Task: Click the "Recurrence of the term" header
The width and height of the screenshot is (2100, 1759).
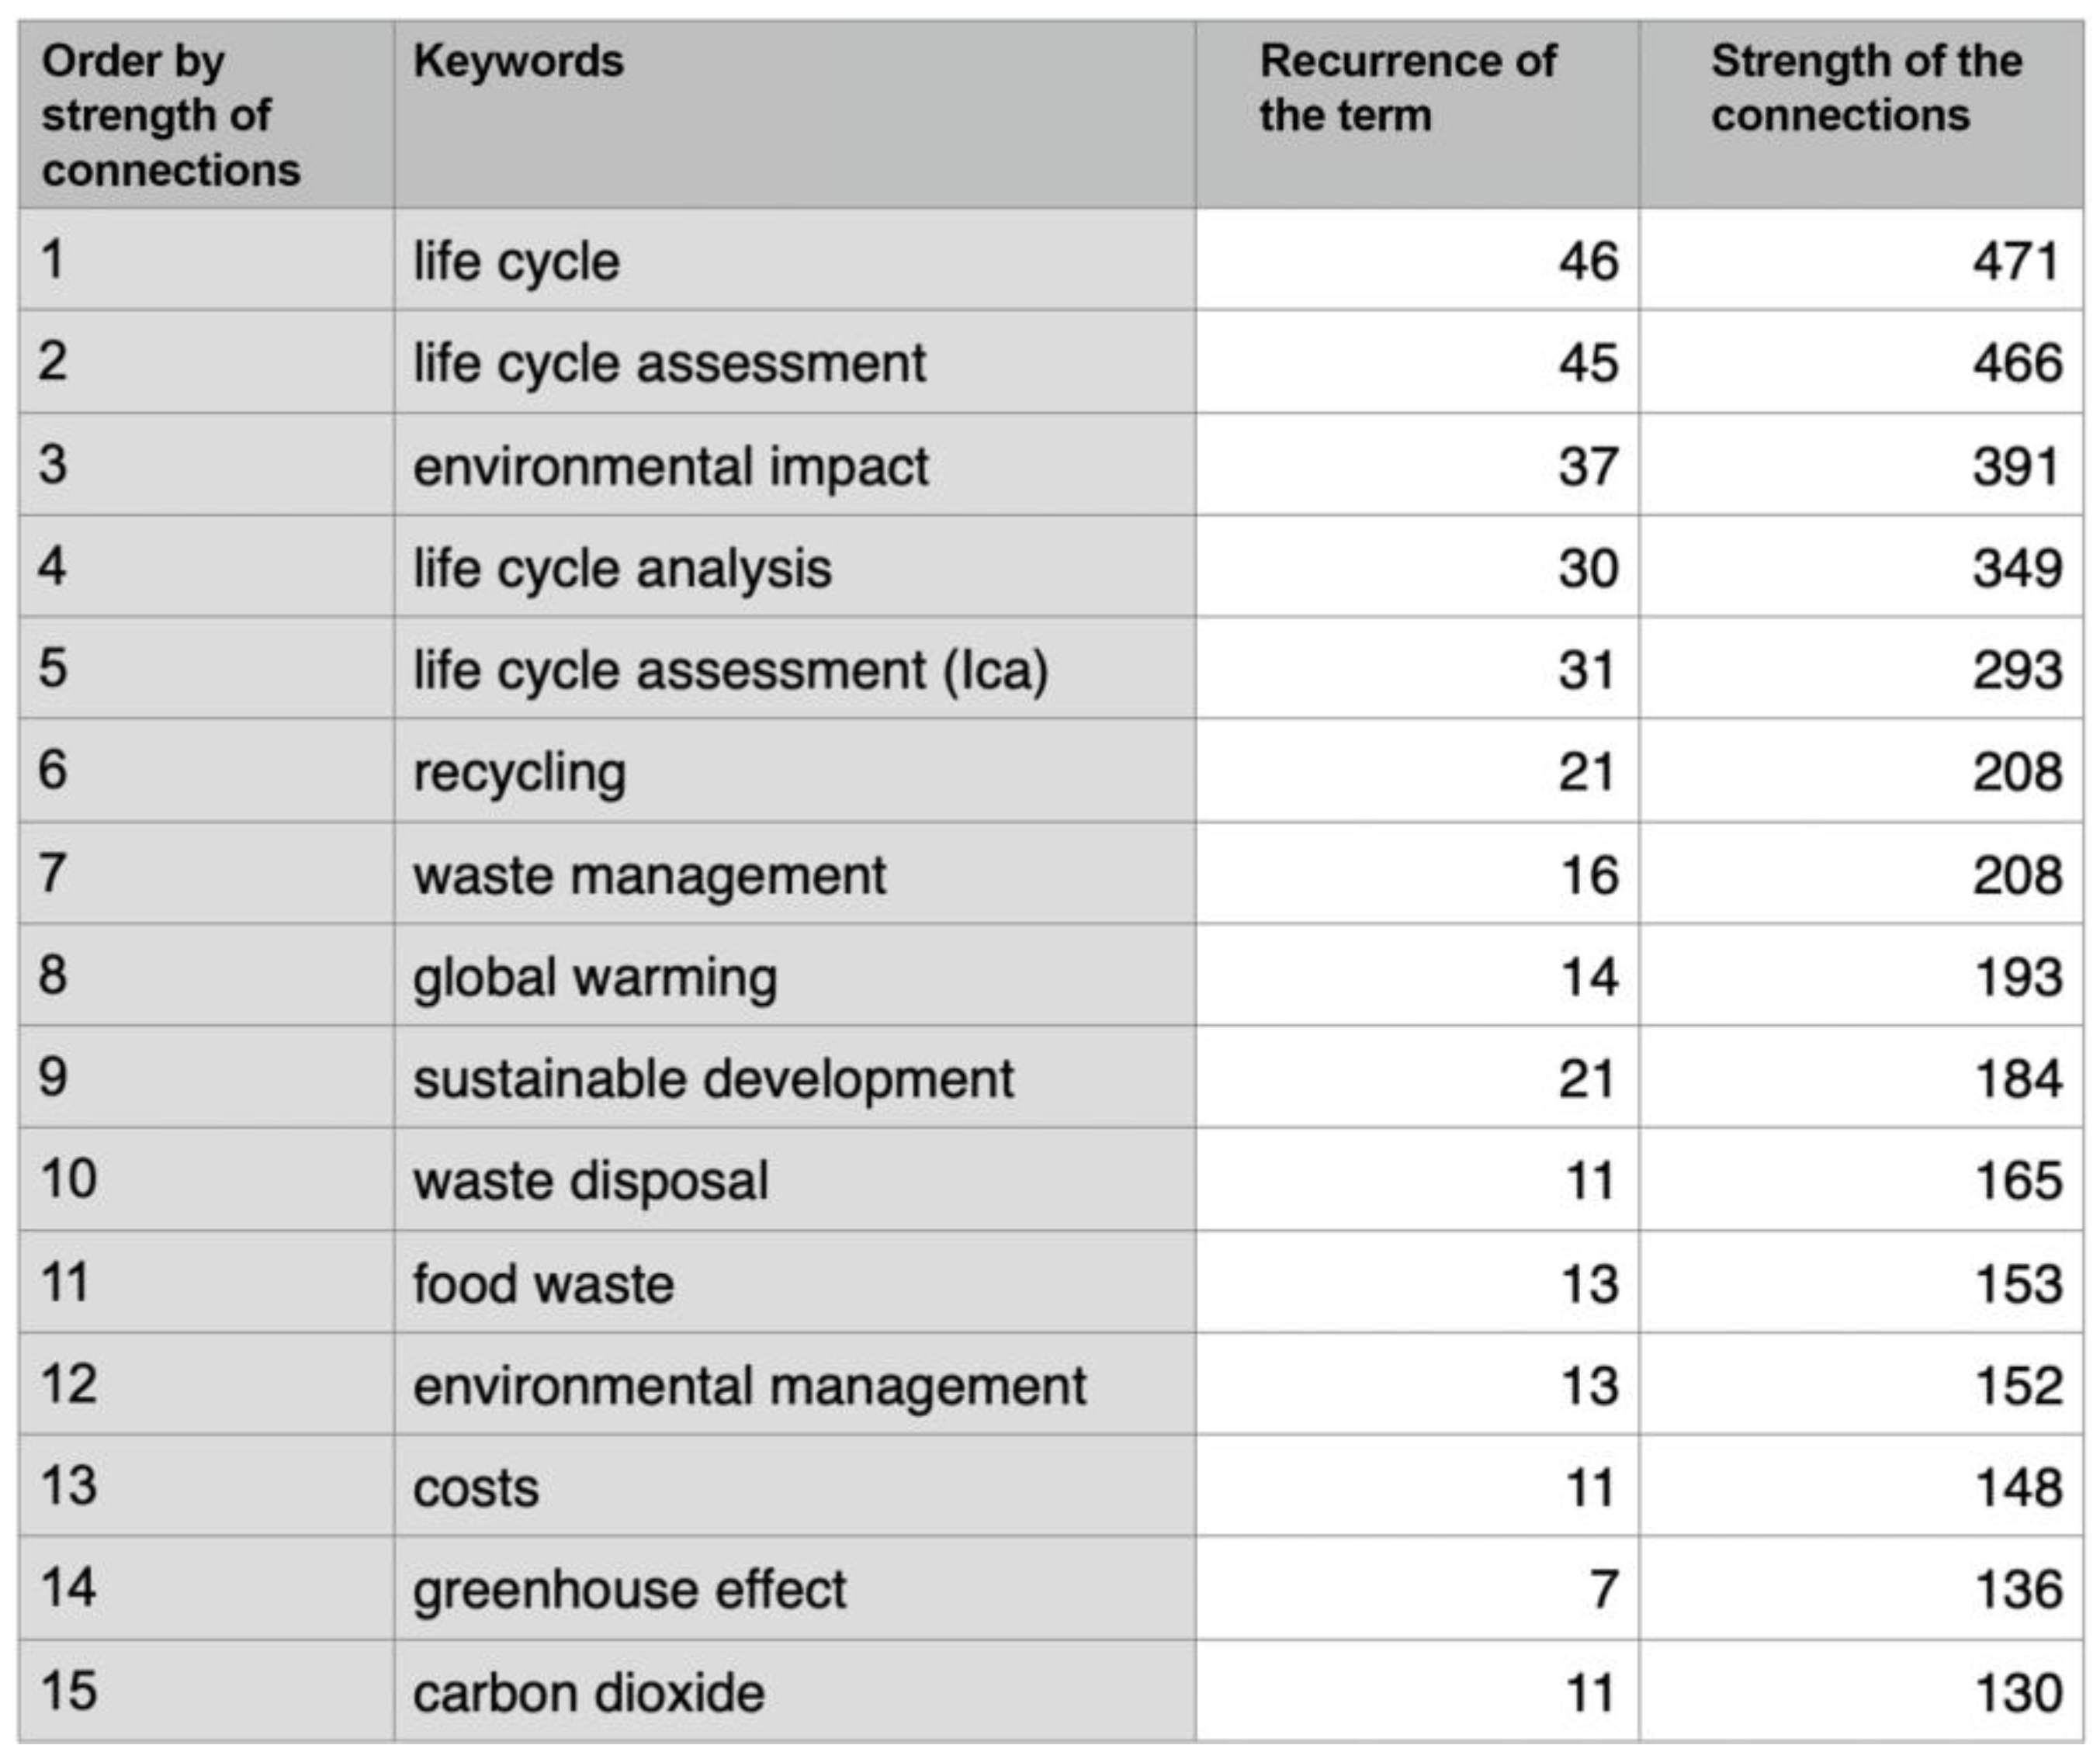Action: (1406, 88)
